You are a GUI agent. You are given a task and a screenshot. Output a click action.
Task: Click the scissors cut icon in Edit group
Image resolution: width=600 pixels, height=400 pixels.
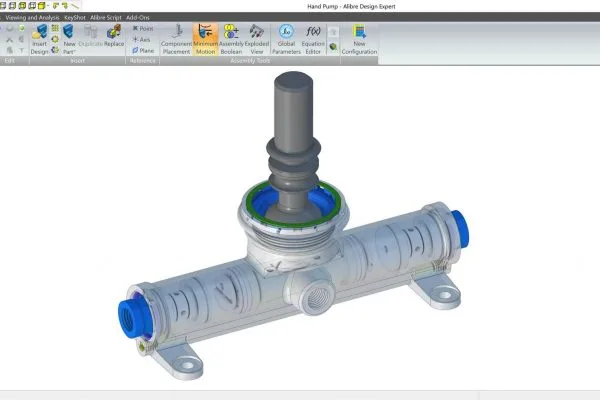click(10, 39)
